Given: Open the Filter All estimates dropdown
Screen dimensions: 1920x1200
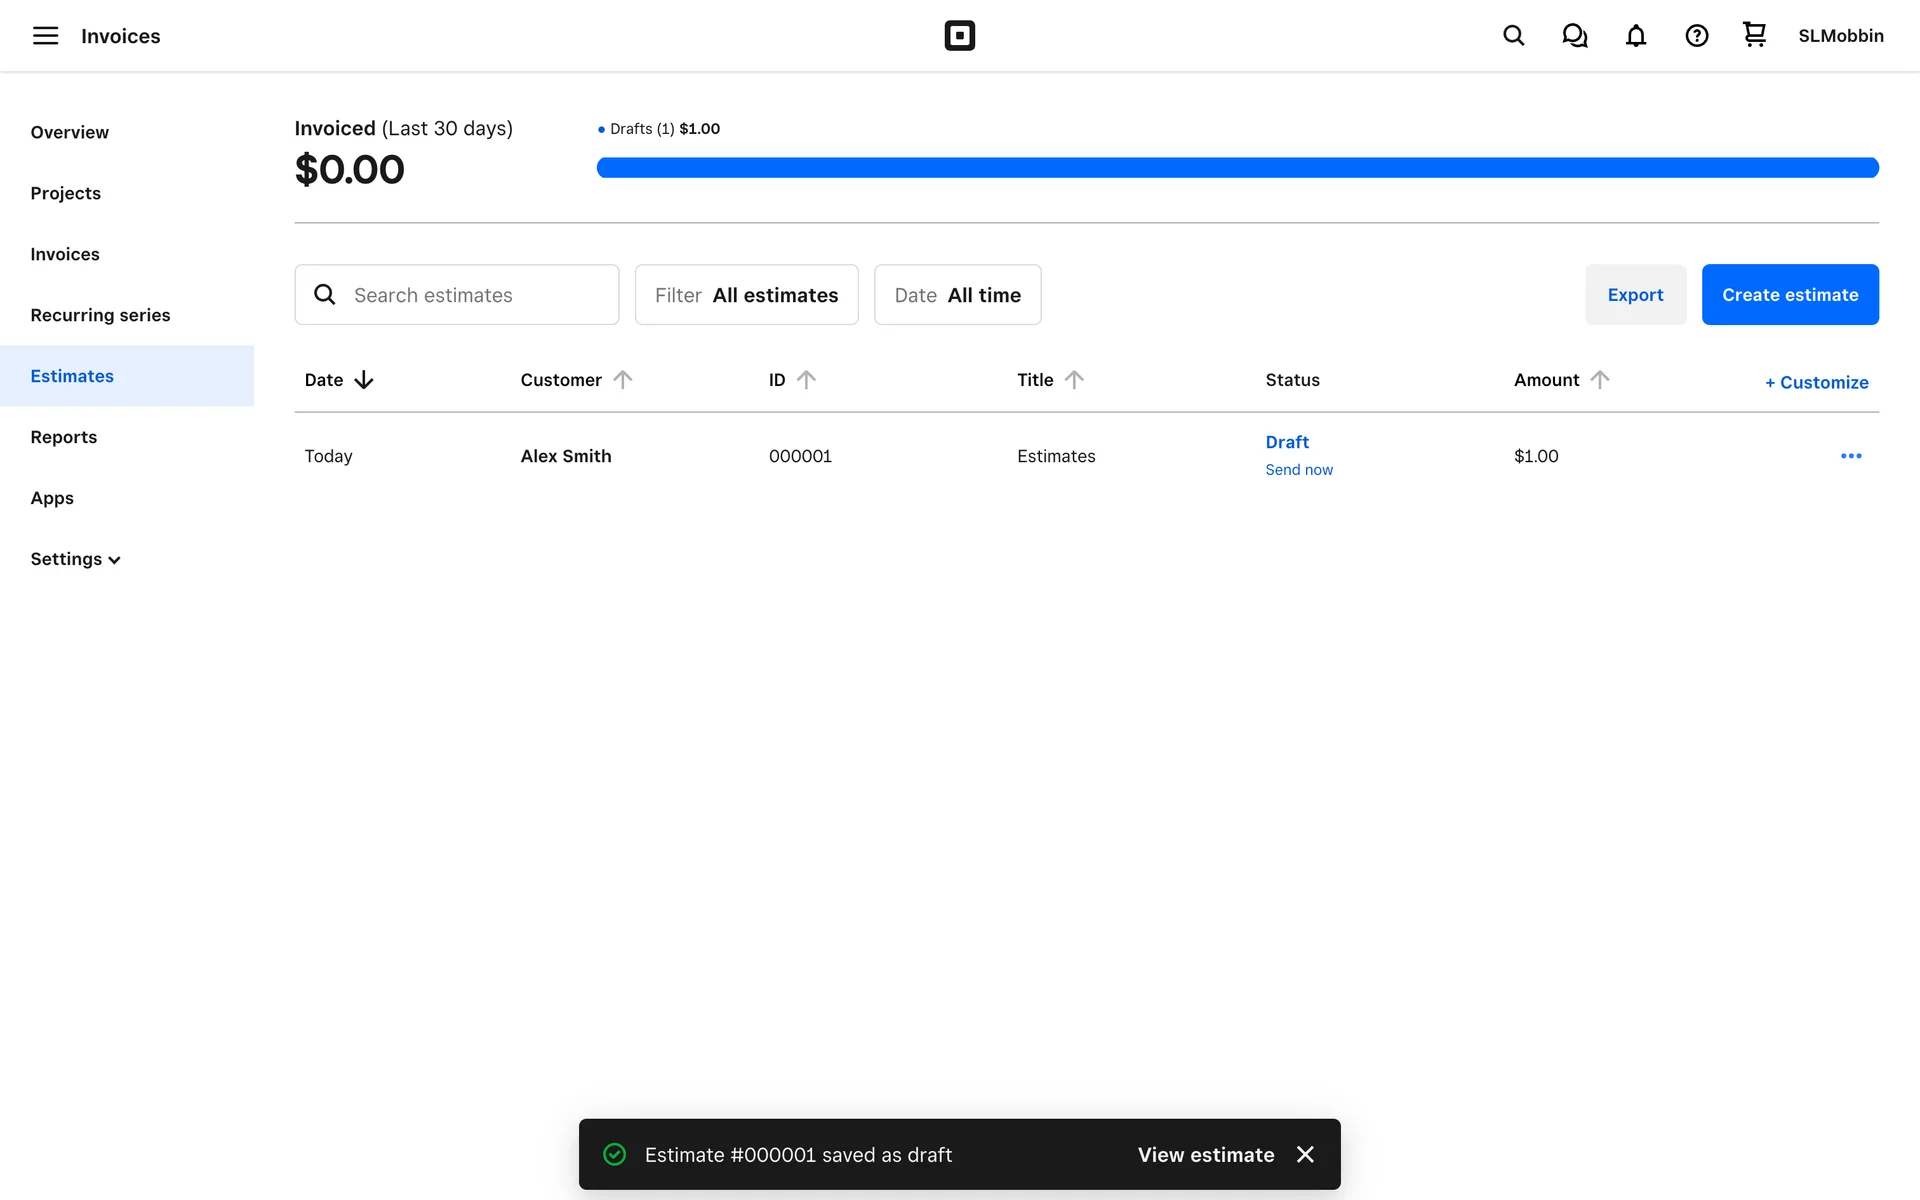Looking at the screenshot, I should click(x=746, y=295).
